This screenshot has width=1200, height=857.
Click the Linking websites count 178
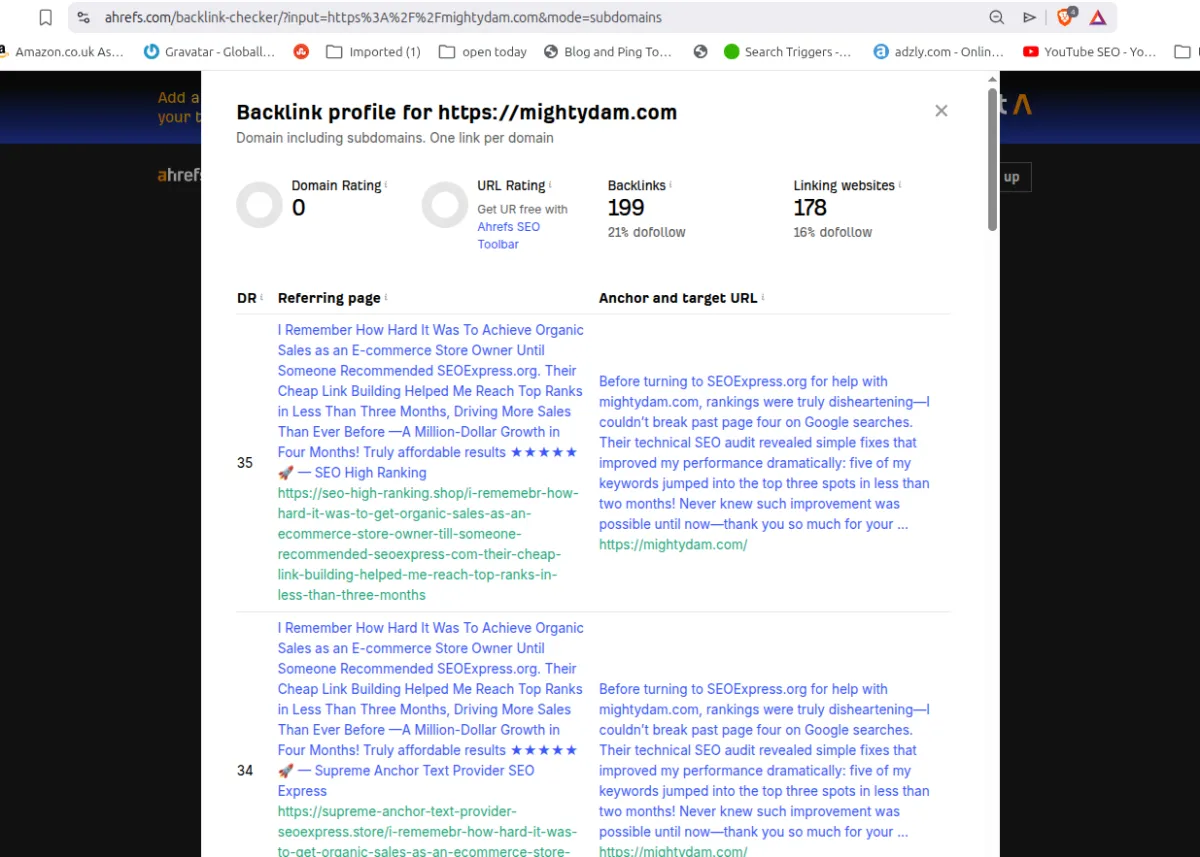[810, 208]
